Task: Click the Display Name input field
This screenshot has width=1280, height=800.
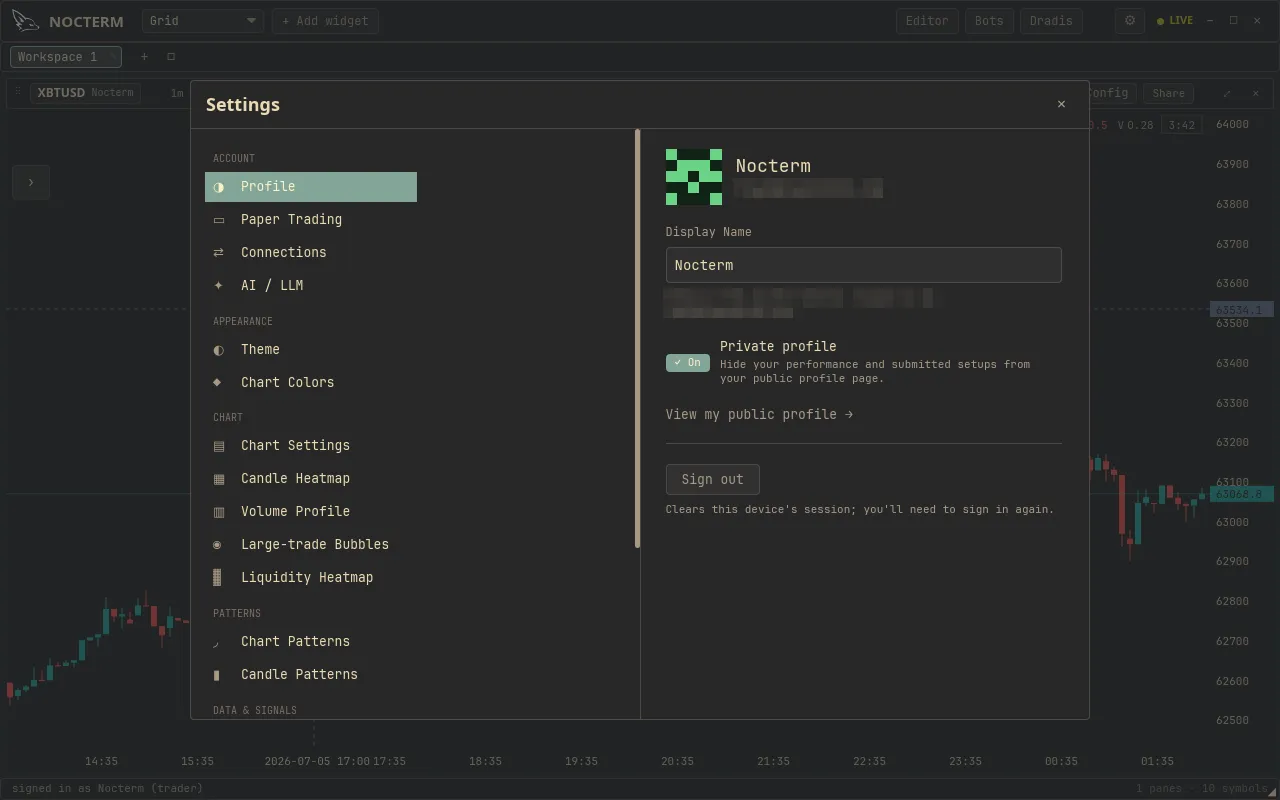Action: point(863,265)
